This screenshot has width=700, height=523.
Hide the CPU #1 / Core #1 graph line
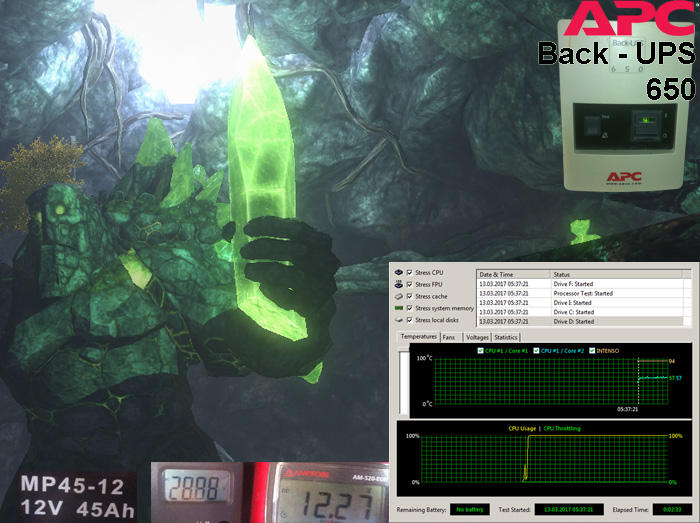pos(480,351)
